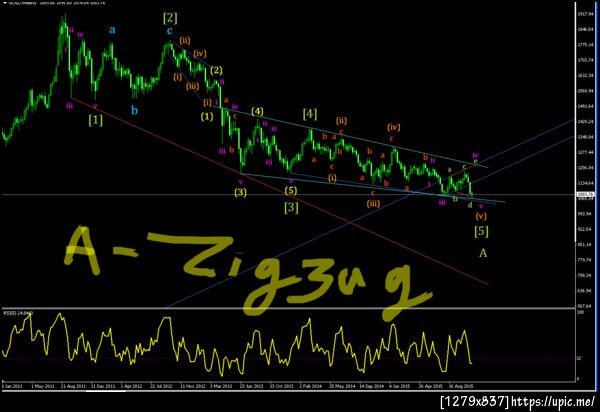600x412 pixels.
Task: Click the RSI(5) indicator label
Action: point(18,313)
